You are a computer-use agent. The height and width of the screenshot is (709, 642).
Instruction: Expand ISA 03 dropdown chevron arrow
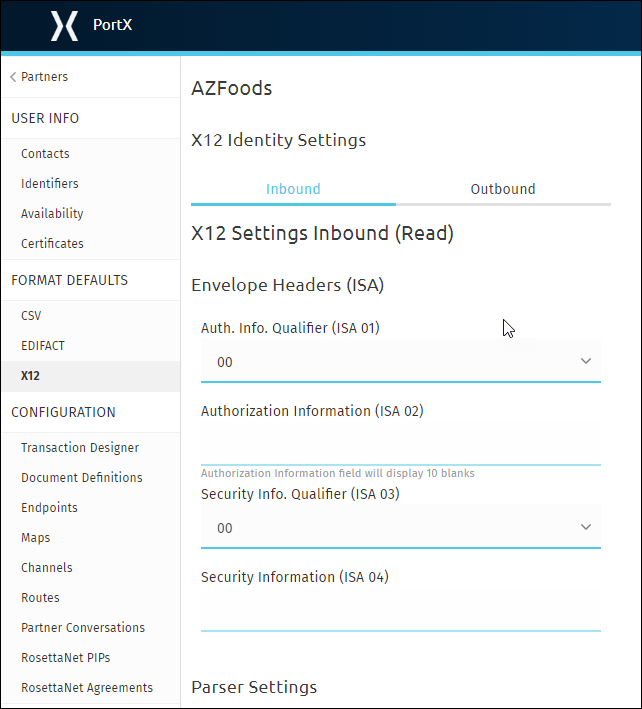[586, 527]
